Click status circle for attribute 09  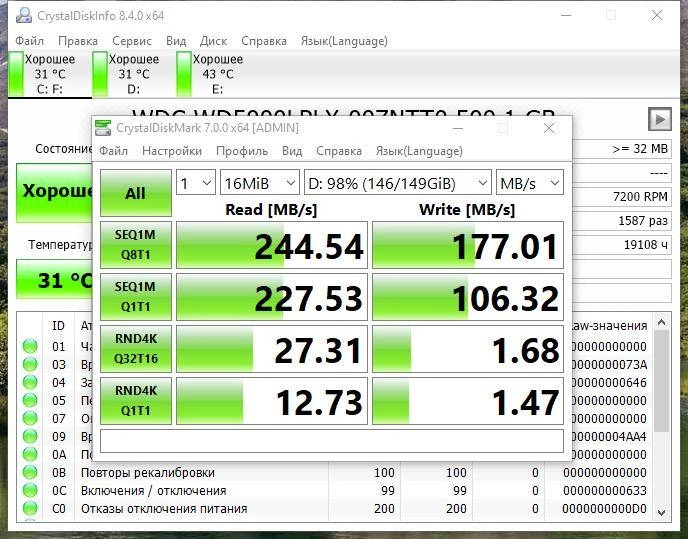[x=30, y=436]
